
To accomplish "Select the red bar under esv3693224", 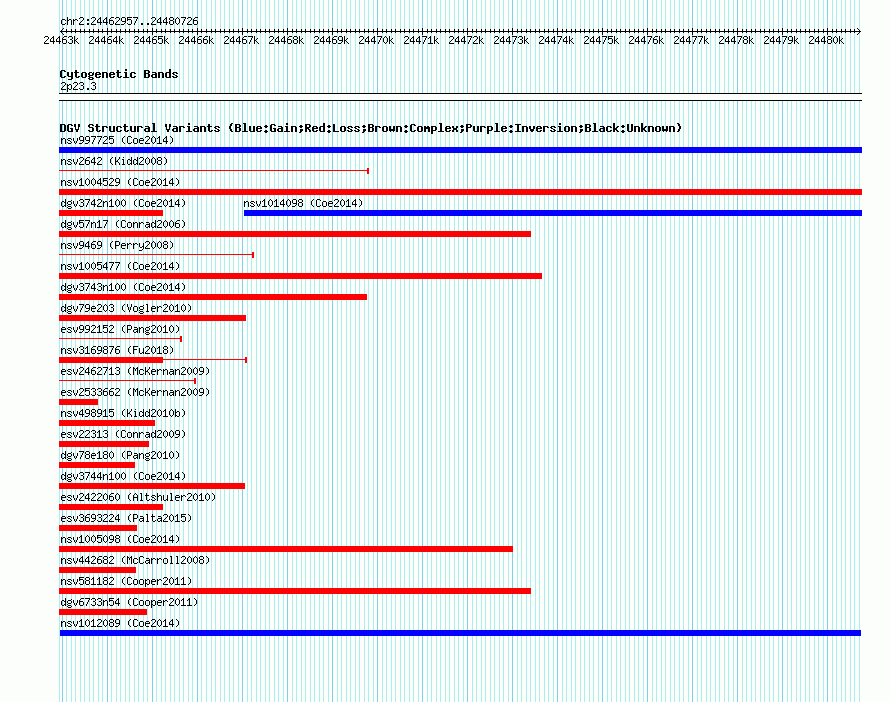I will coord(98,528).
